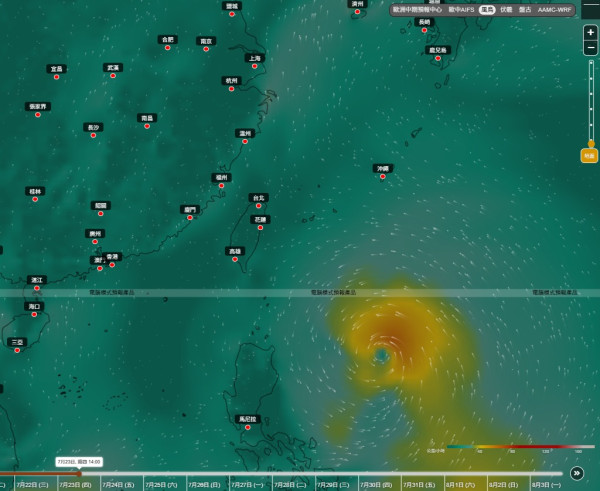Open the dark panel toggle top-right corner

(590, 8)
